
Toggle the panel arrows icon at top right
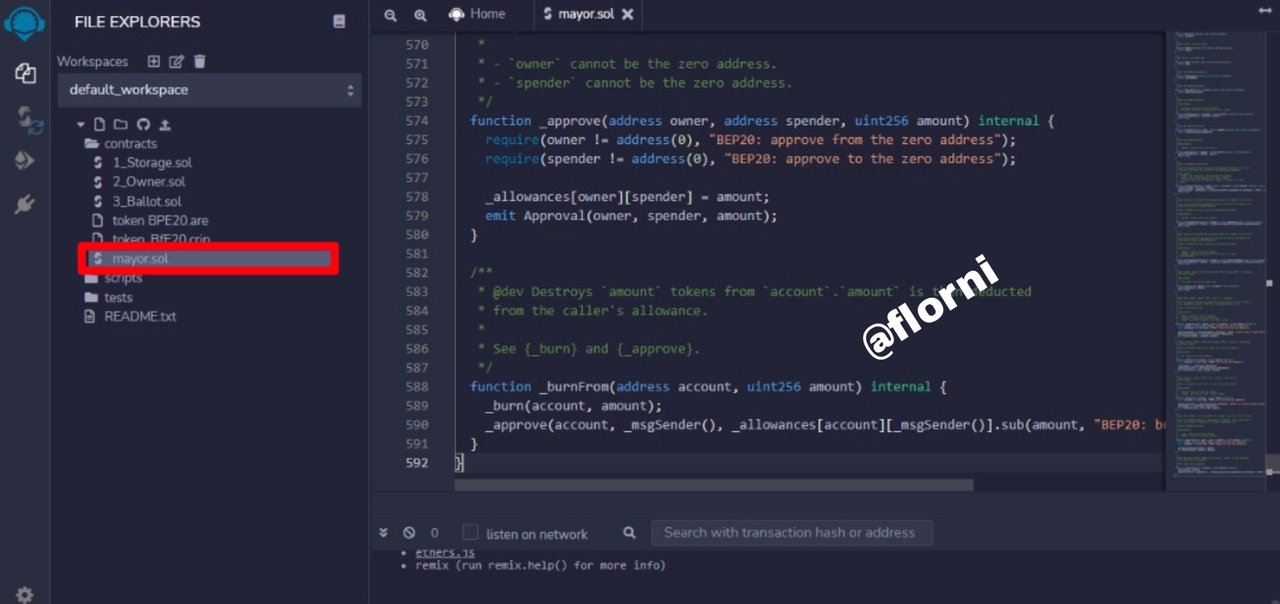point(1265,11)
